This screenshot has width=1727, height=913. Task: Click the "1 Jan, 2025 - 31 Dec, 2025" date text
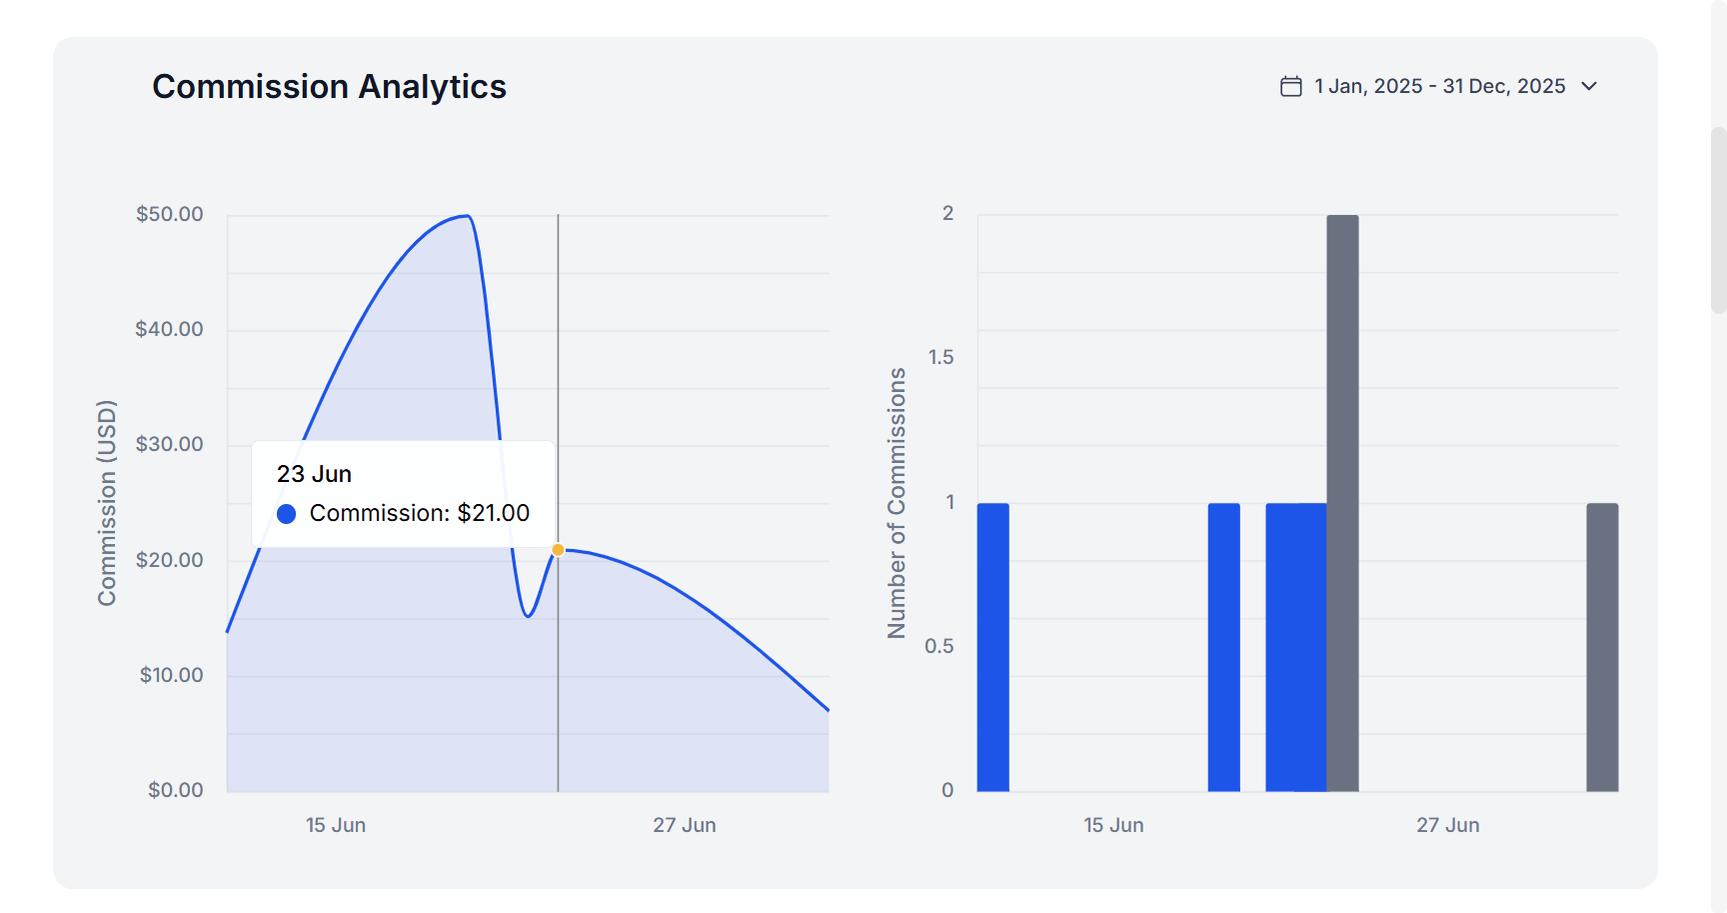pos(1439,87)
